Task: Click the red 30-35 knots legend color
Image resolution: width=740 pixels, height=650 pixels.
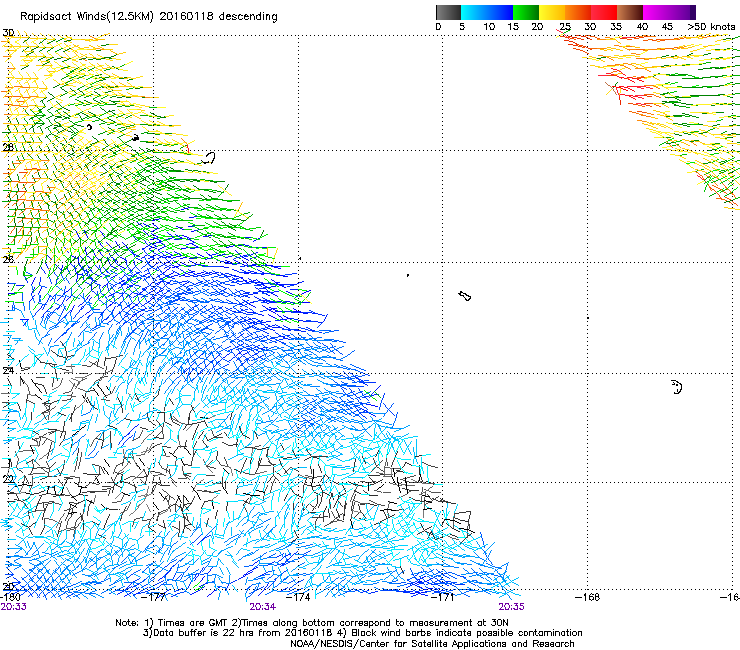Action: point(604,12)
